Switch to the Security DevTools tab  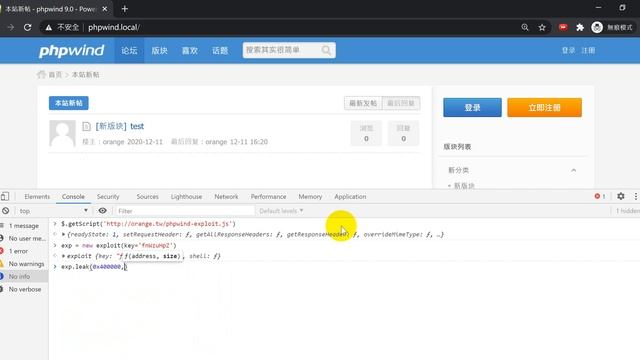tap(108, 196)
